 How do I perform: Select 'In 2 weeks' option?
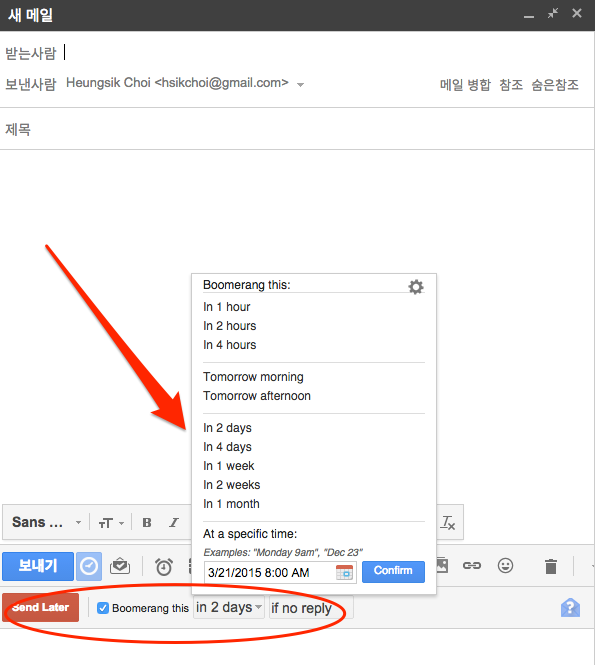[x=232, y=485]
